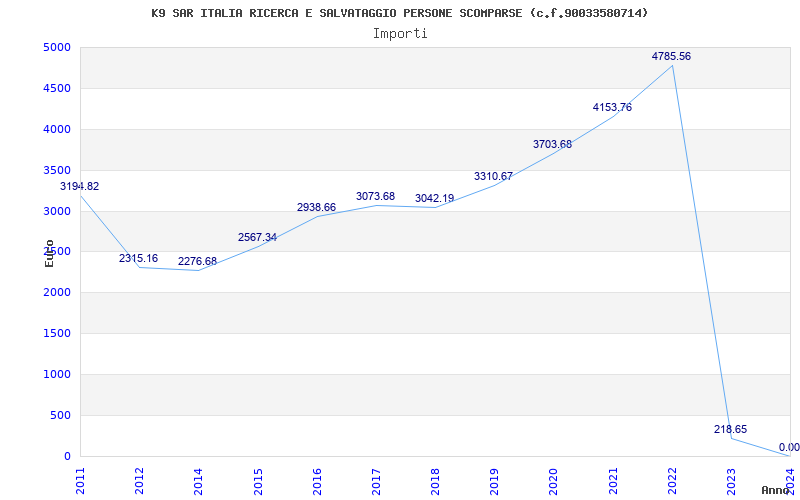Image resolution: width=800 pixels, height=500 pixels.
Task: Select the 2938.66 data label
Action: [316, 207]
